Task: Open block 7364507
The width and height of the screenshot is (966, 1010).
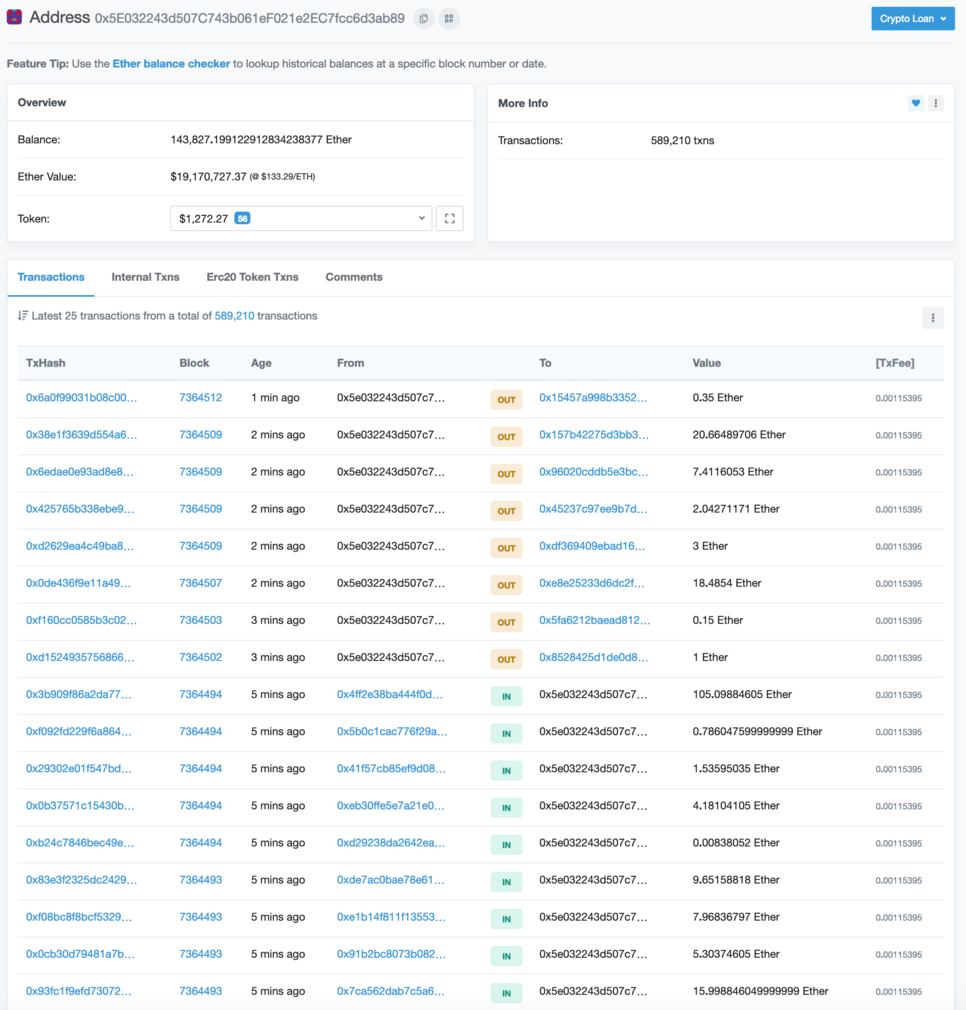Action: tap(201, 583)
